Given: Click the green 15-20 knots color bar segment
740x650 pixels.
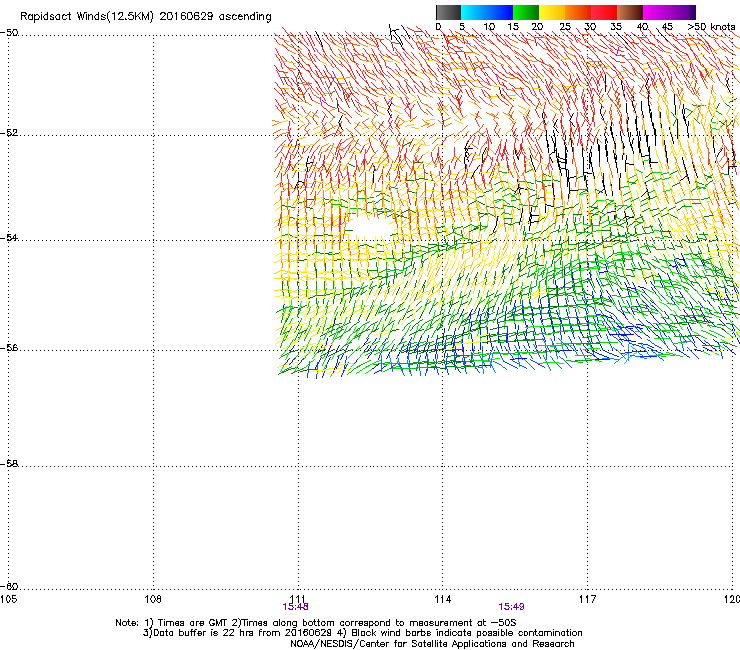Looking at the screenshot, I should click(x=526, y=12).
